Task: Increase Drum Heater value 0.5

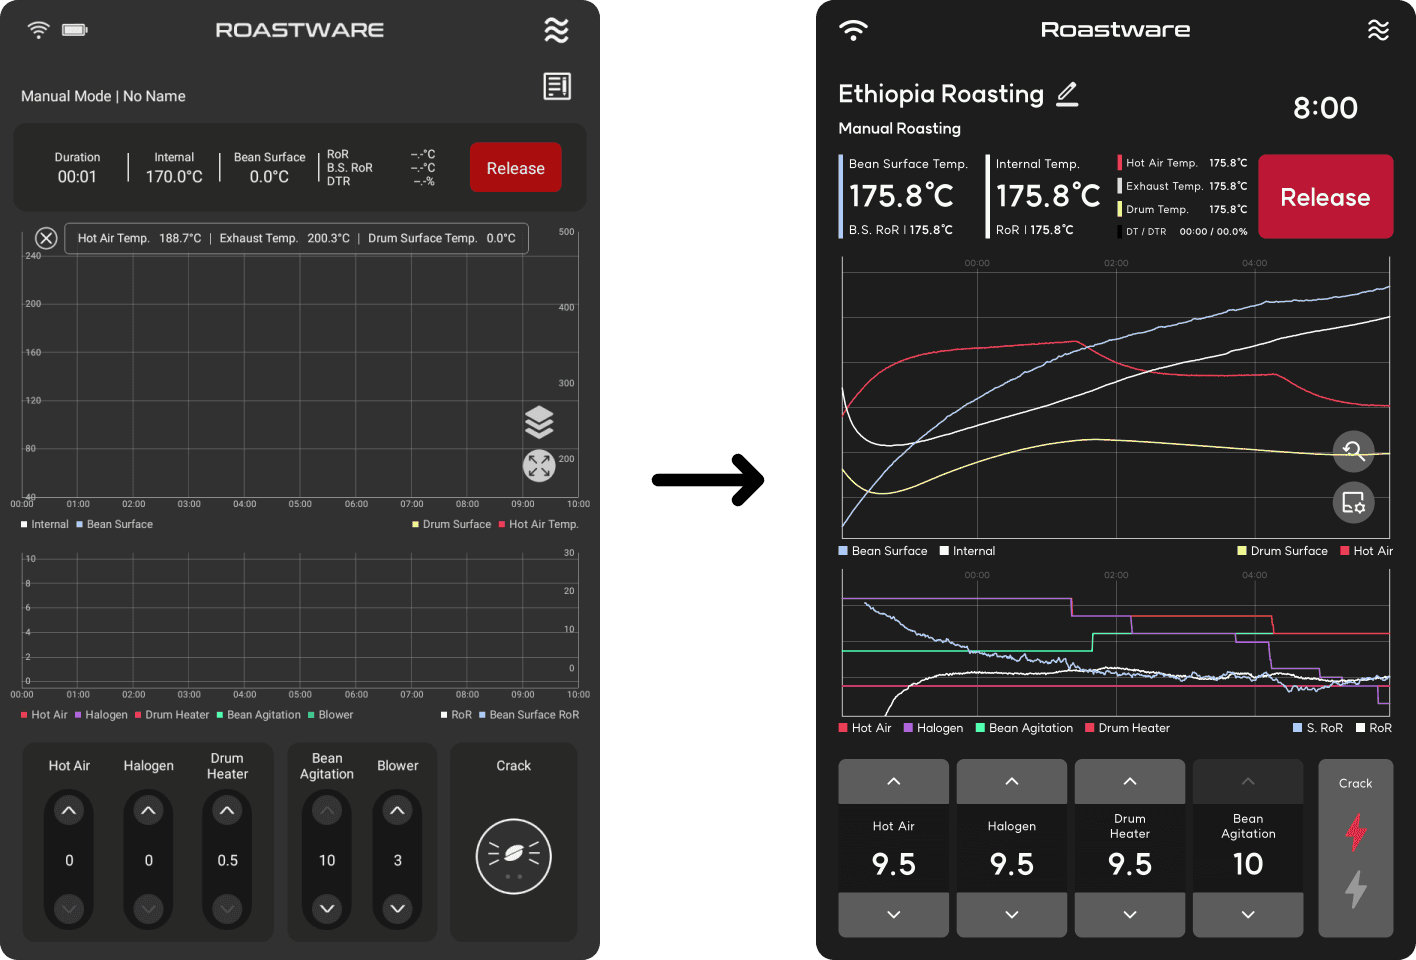Action: [227, 810]
